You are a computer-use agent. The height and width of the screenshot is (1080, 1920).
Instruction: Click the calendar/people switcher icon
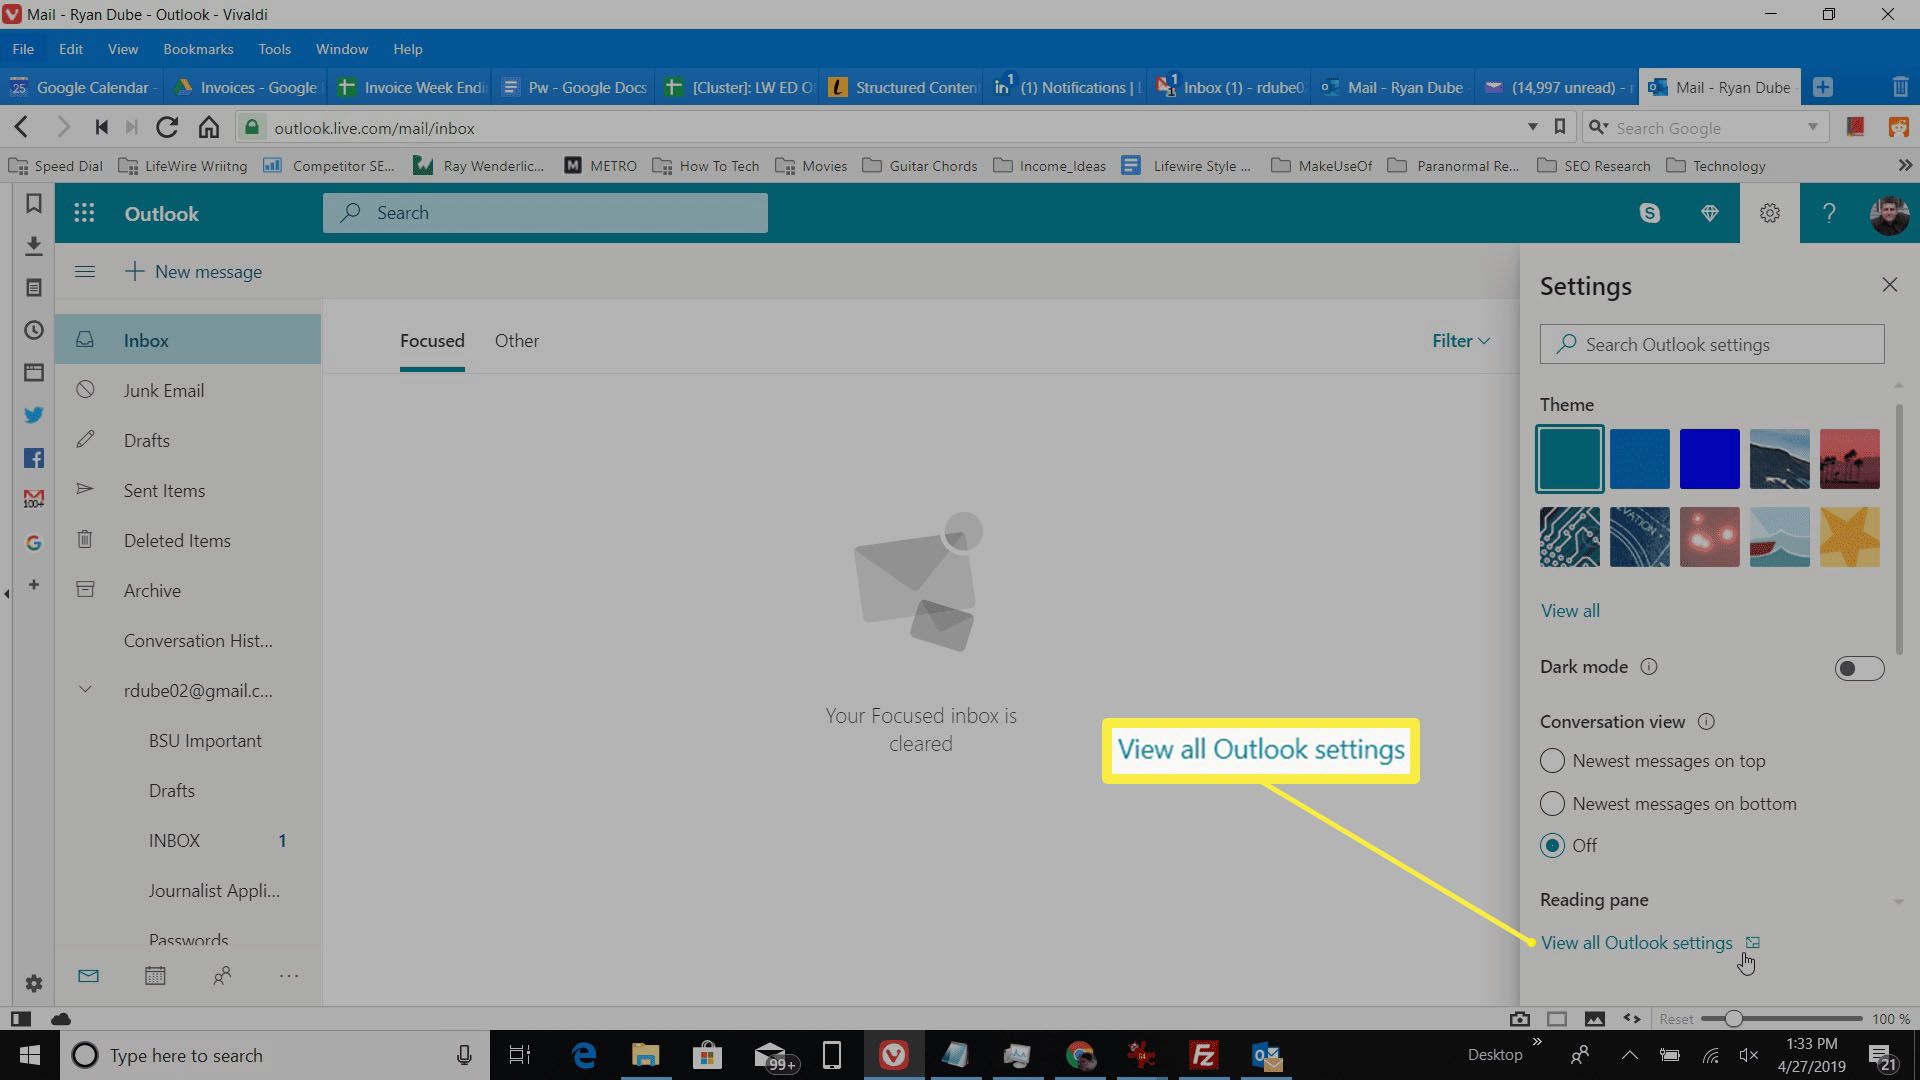pos(154,976)
